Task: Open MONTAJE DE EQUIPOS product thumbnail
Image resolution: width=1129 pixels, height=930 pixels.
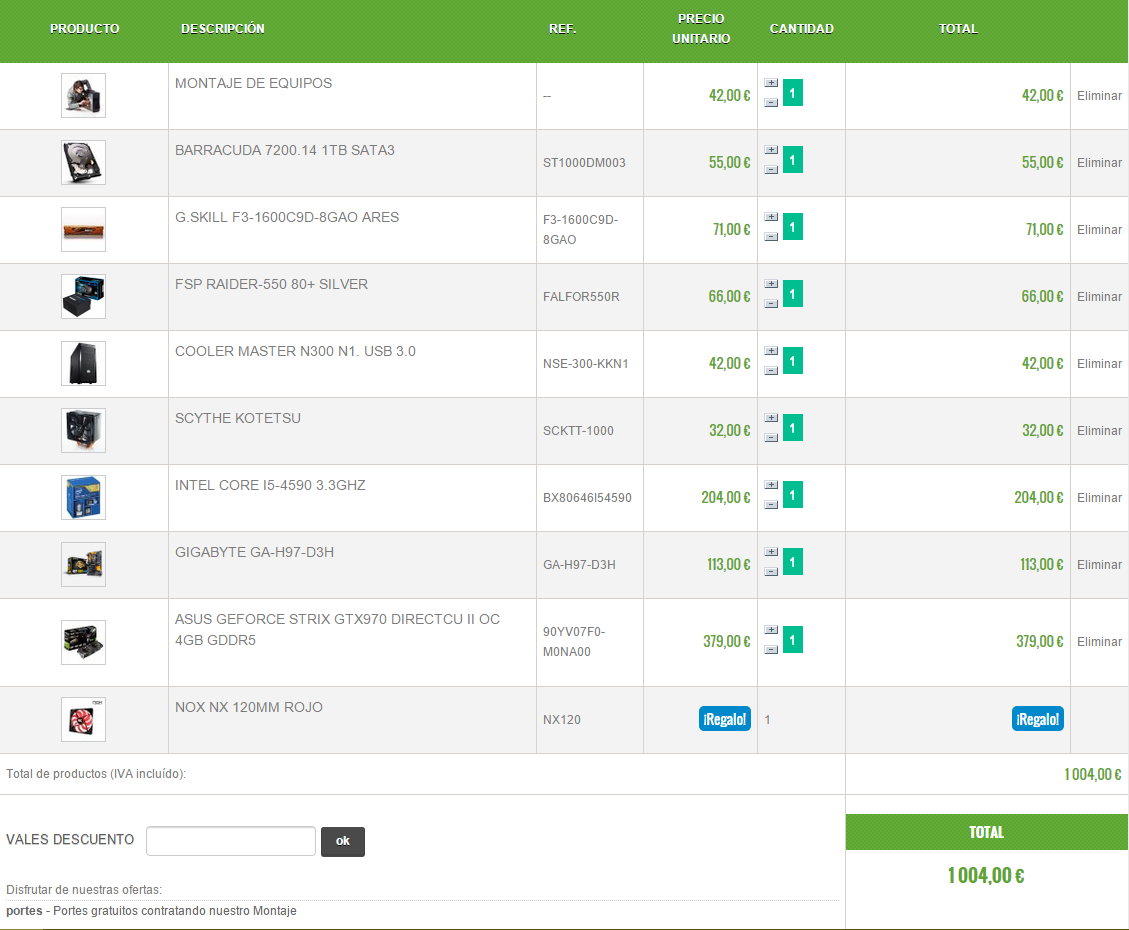Action: pyautogui.click(x=84, y=95)
